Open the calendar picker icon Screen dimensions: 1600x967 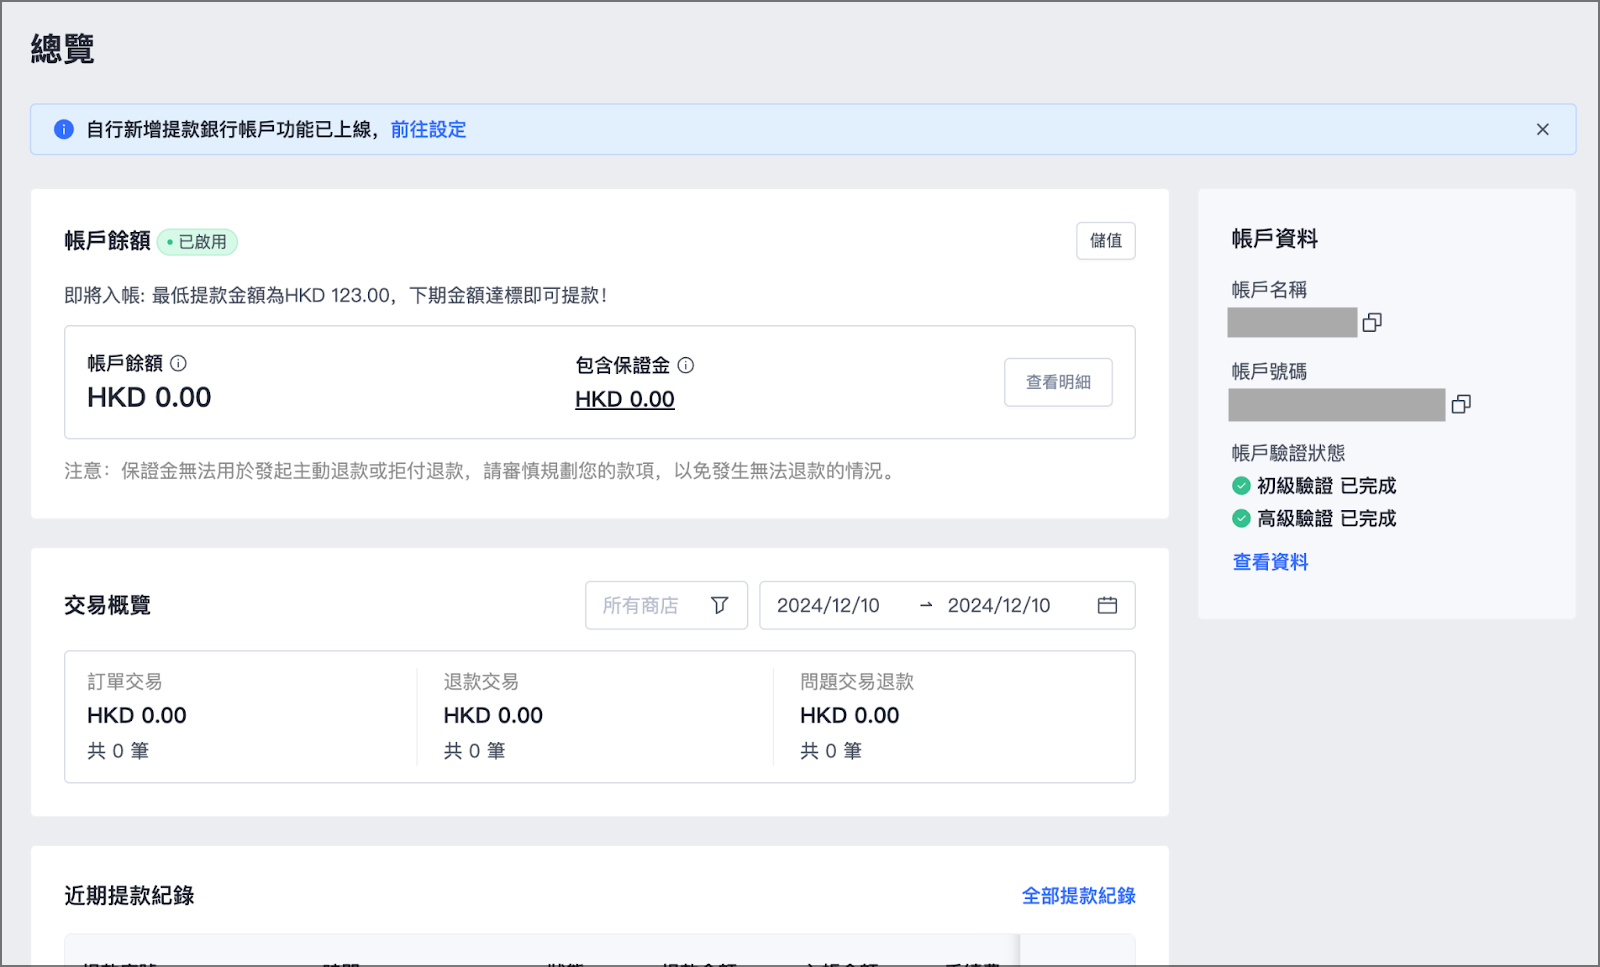point(1107,605)
